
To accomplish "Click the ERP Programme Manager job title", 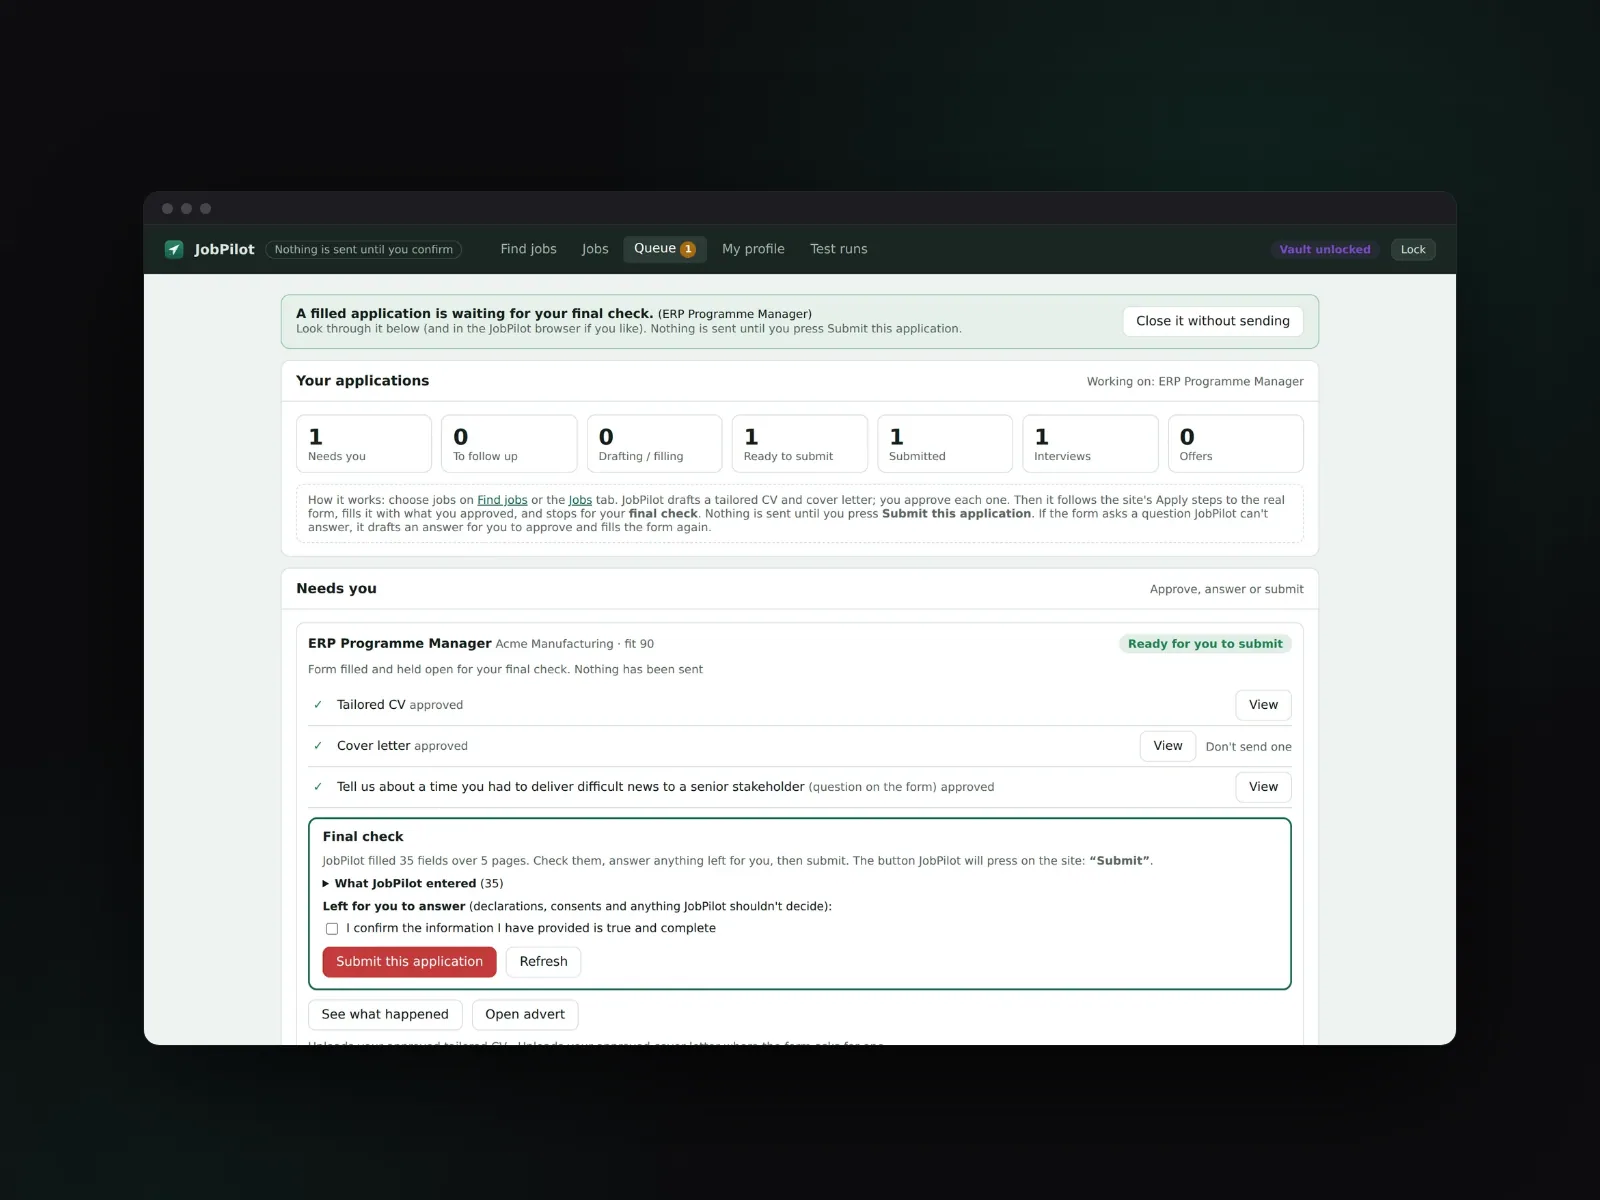I will pyautogui.click(x=400, y=643).
